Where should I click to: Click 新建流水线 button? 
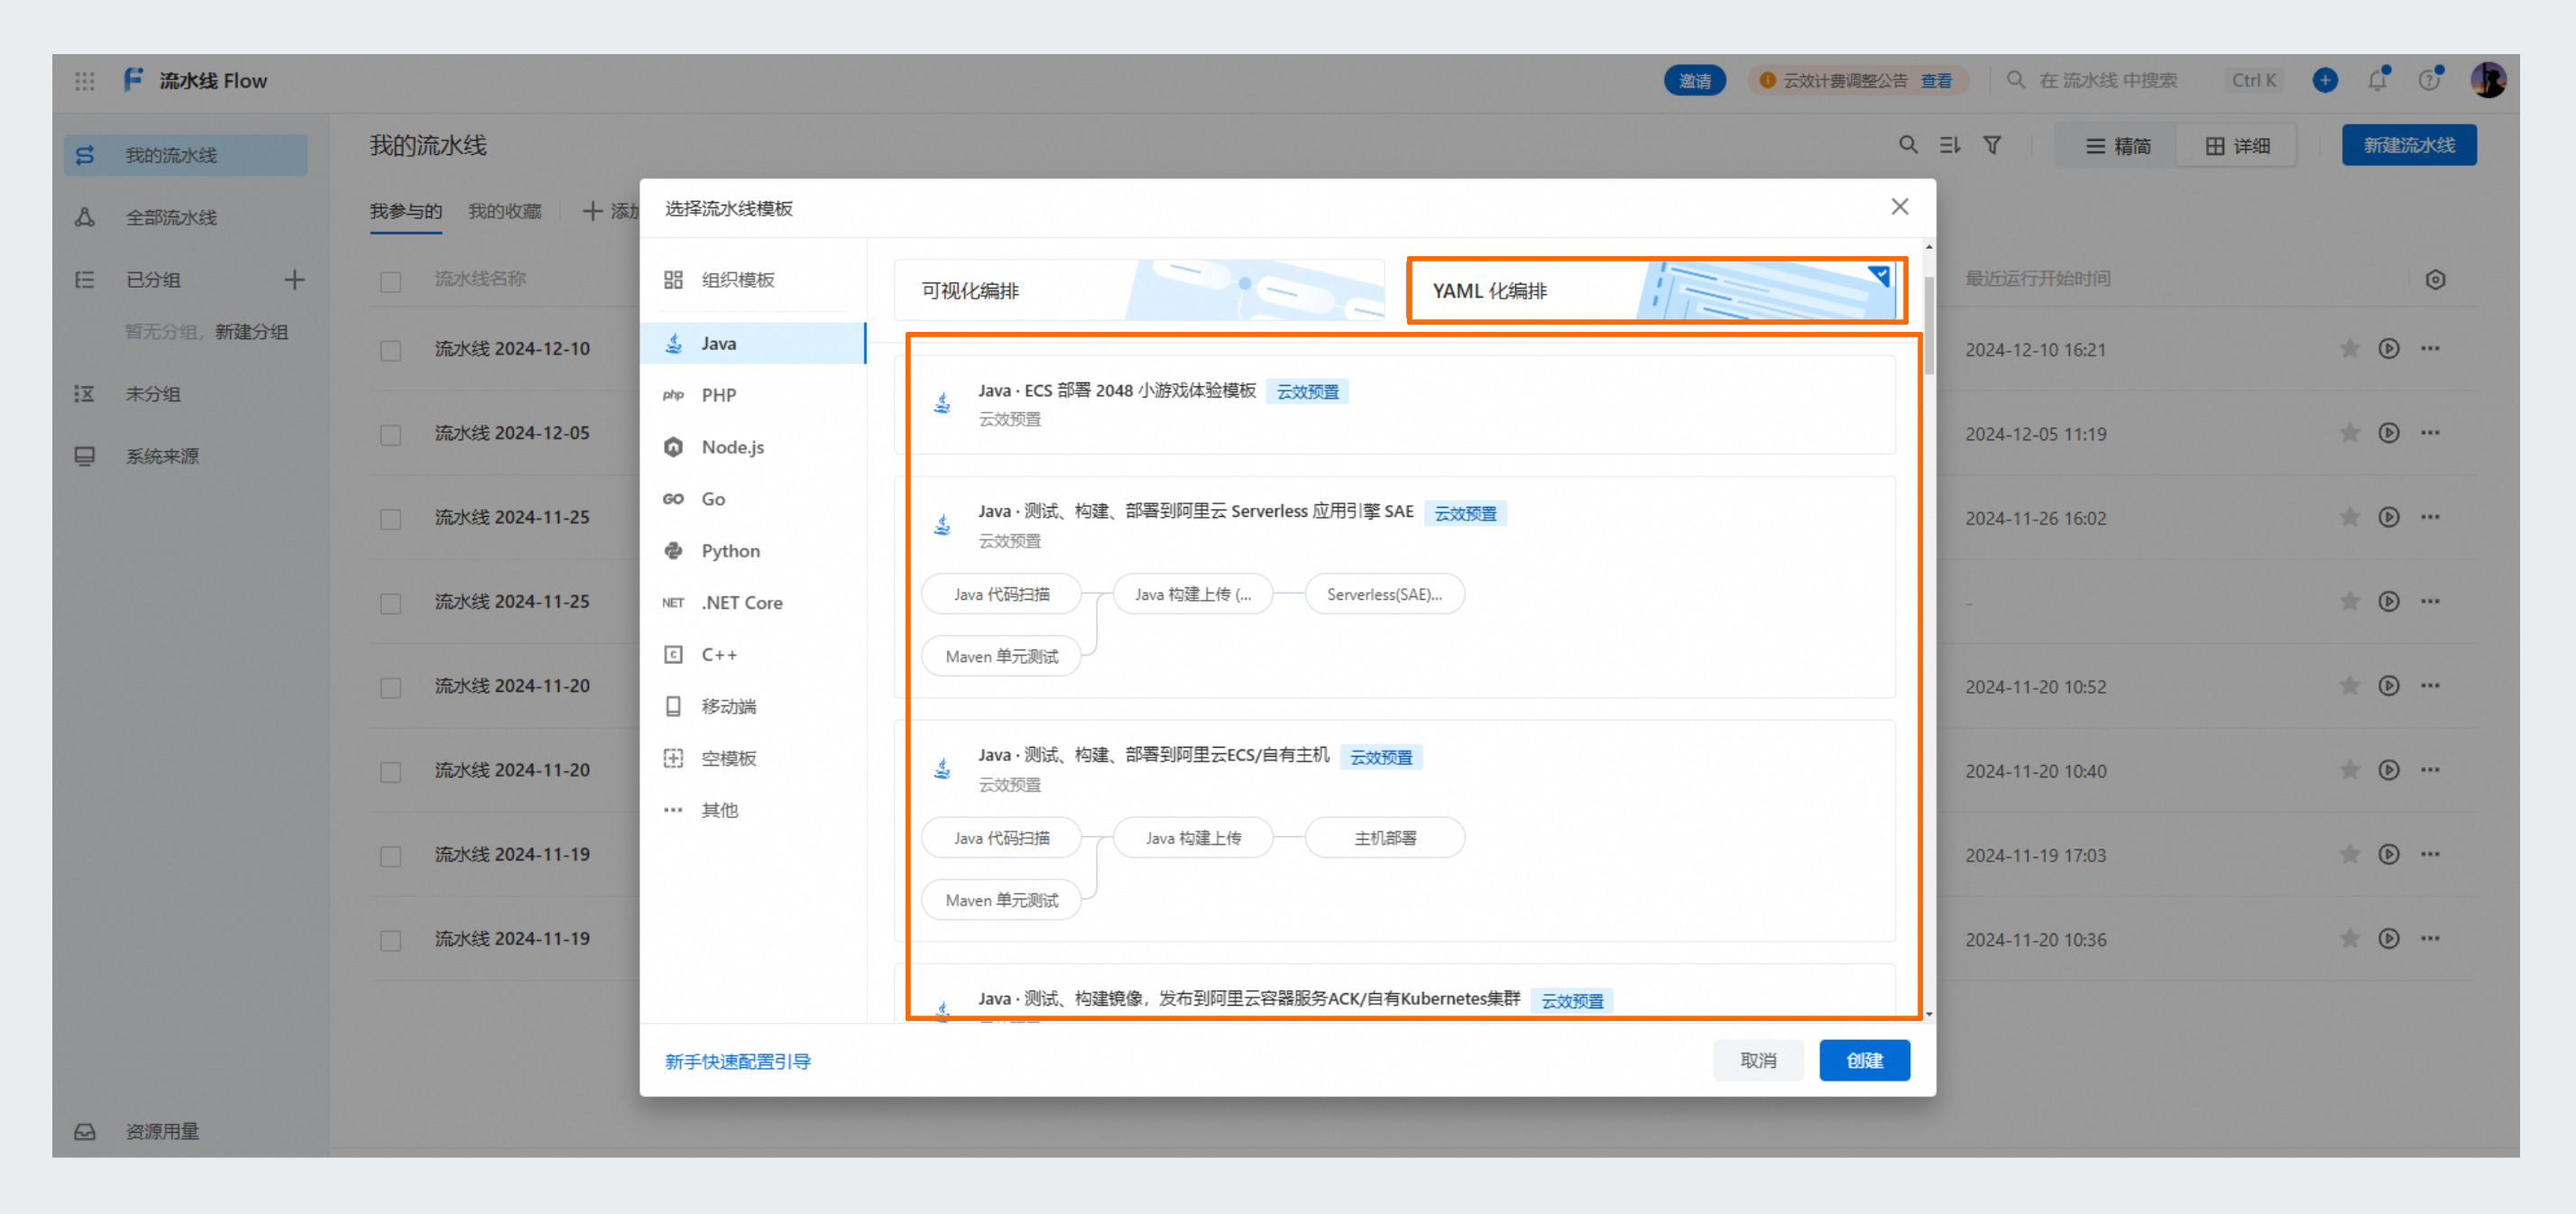[x=2409, y=145]
